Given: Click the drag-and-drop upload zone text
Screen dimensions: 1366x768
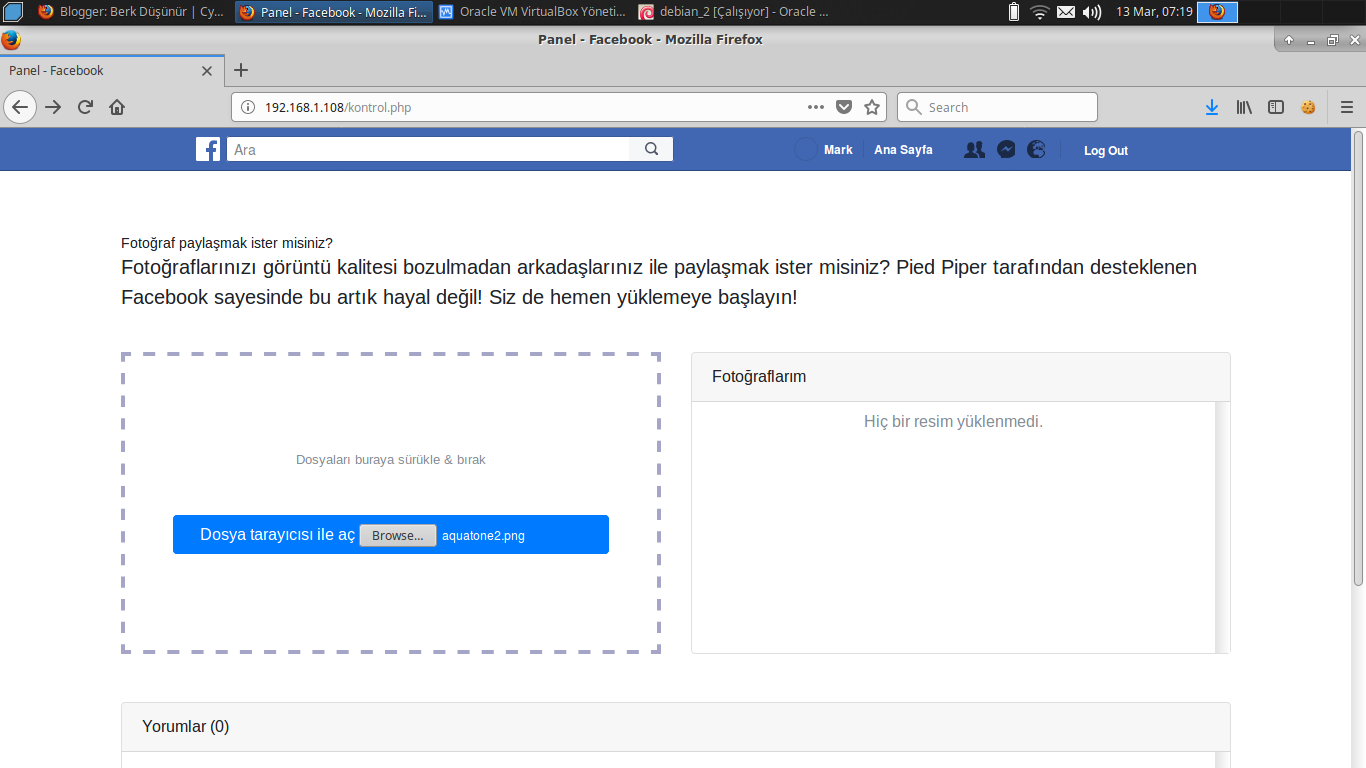Looking at the screenshot, I should [391, 460].
